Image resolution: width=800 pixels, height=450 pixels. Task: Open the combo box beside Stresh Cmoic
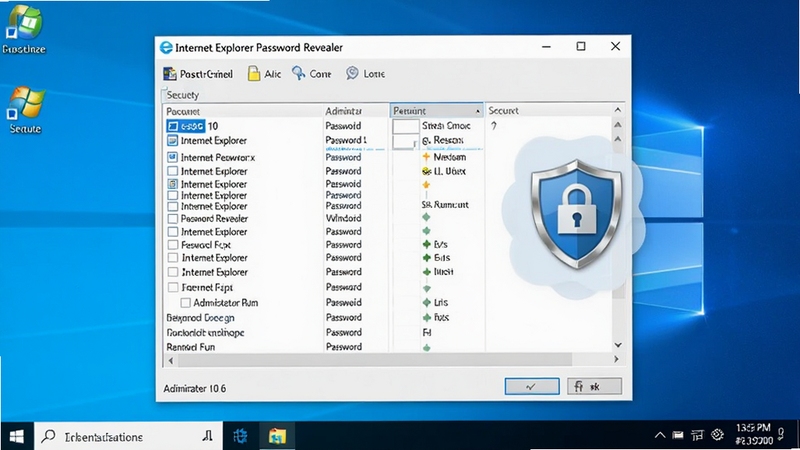[406, 126]
